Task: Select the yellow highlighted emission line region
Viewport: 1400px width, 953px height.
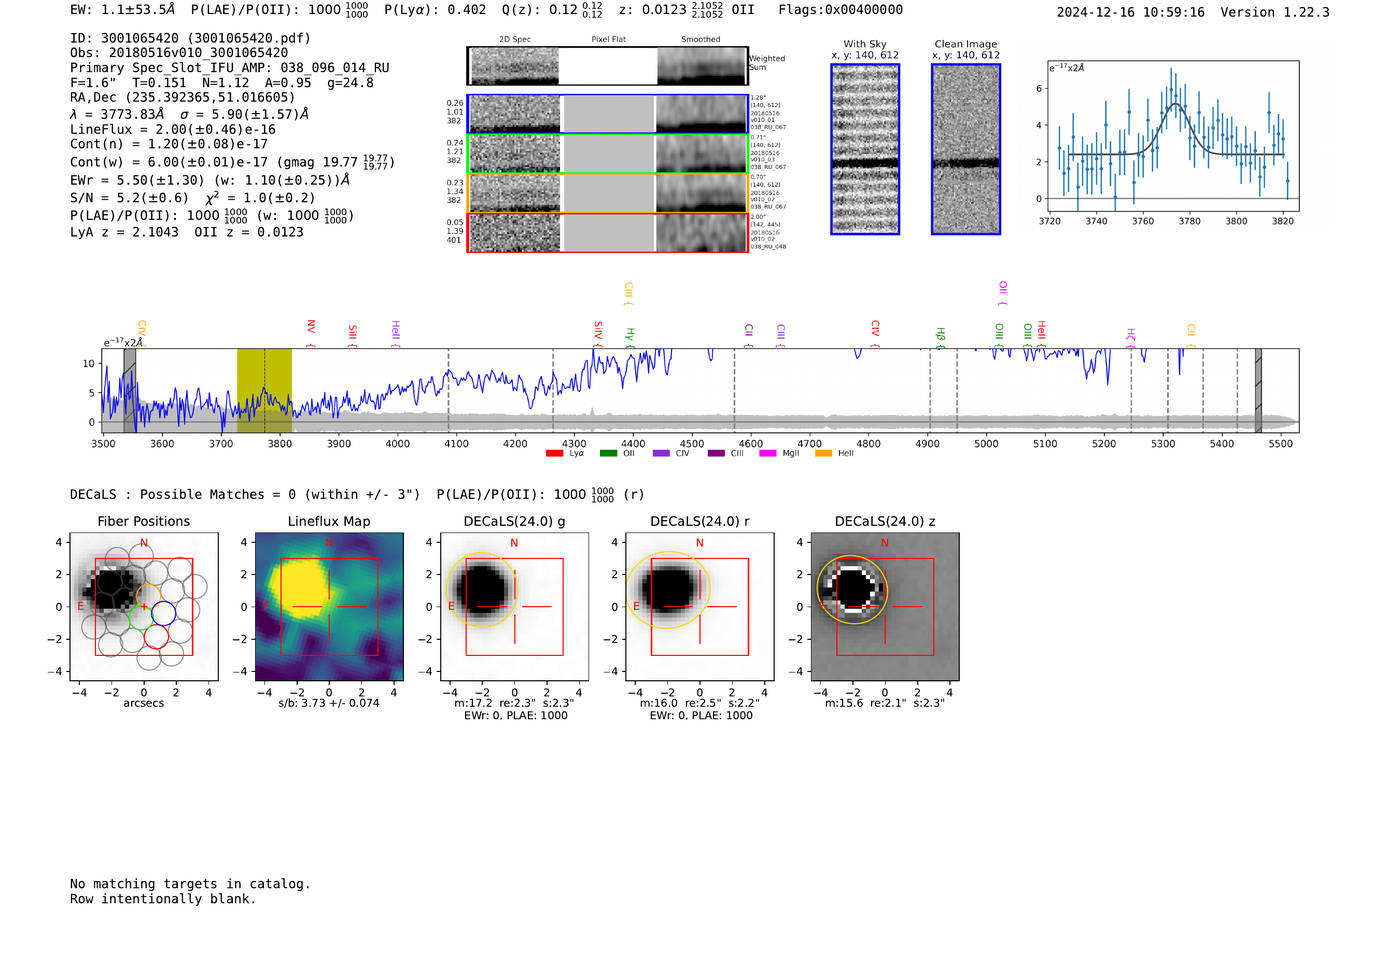Action: [x=264, y=390]
